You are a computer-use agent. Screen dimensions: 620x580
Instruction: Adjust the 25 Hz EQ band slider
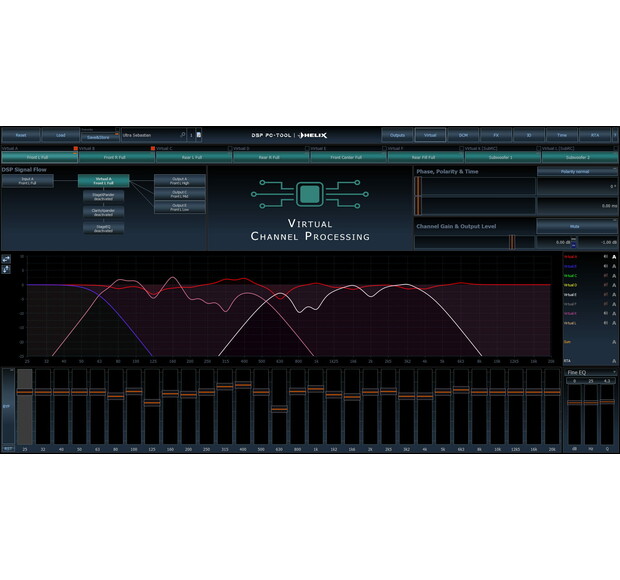click(x=25, y=393)
